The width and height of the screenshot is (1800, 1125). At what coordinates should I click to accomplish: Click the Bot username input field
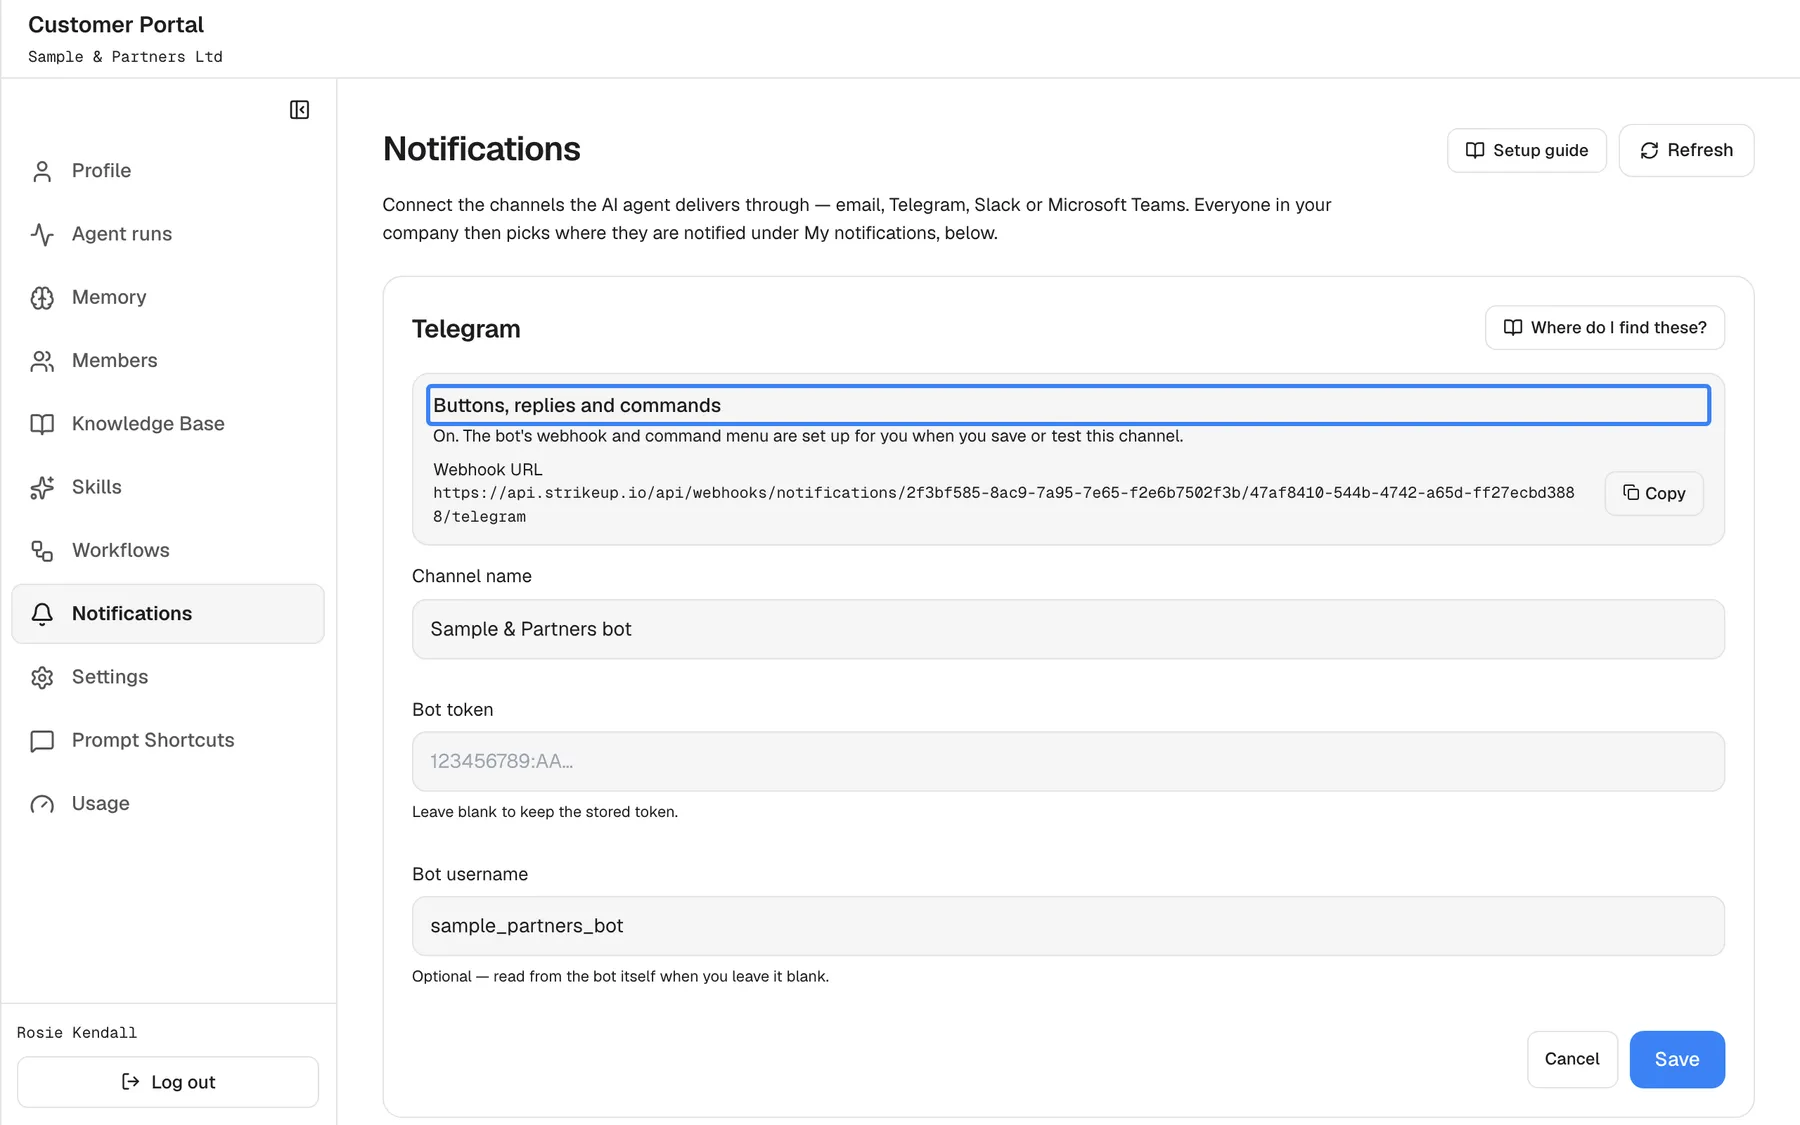pyautogui.click(x=1068, y=926)
